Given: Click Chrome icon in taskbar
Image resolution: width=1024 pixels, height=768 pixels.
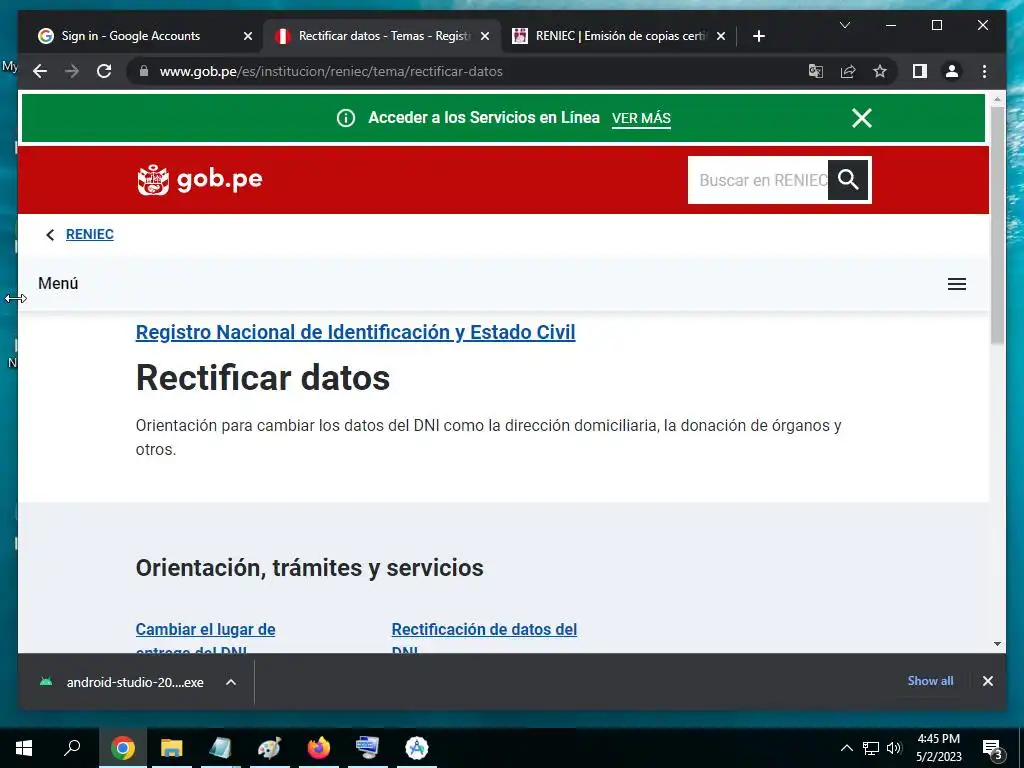Looking at the screenshot, I should [x=122, y=748].
